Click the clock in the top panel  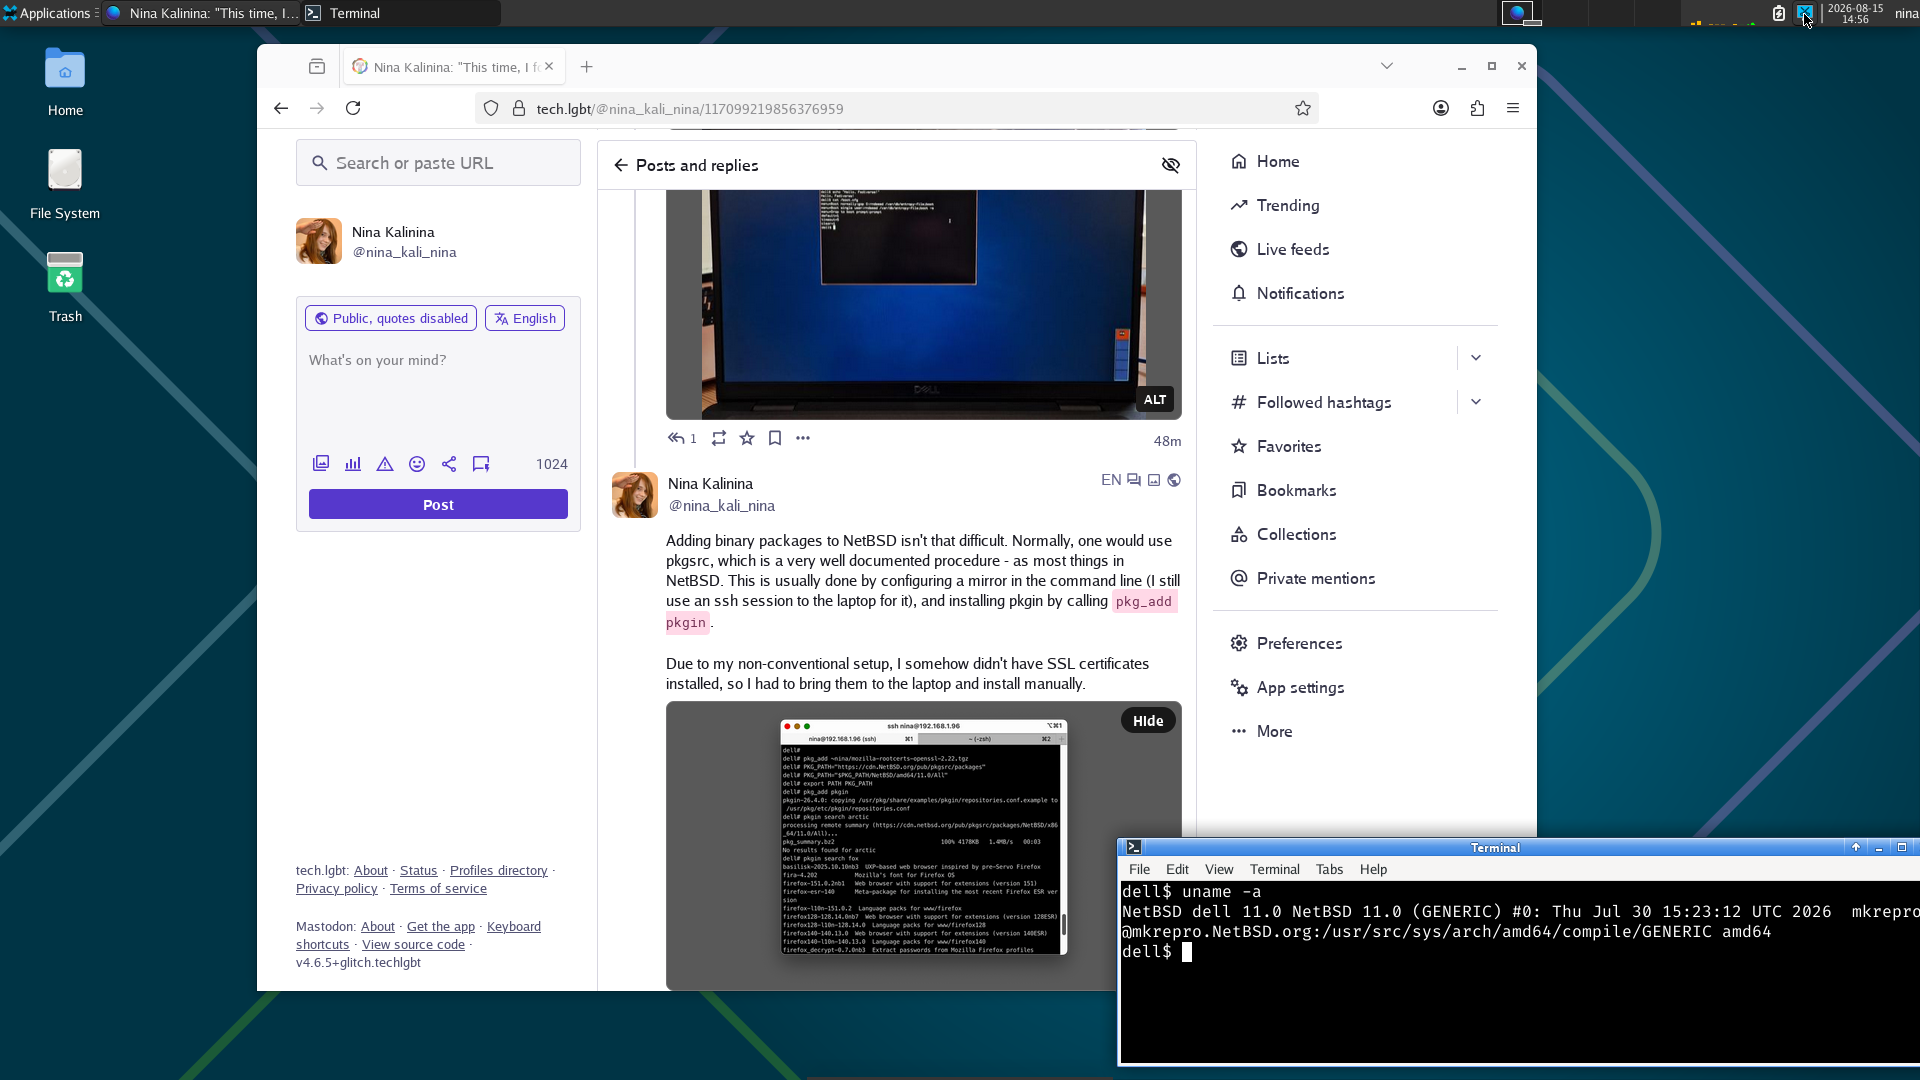(x=1855, y=13)
